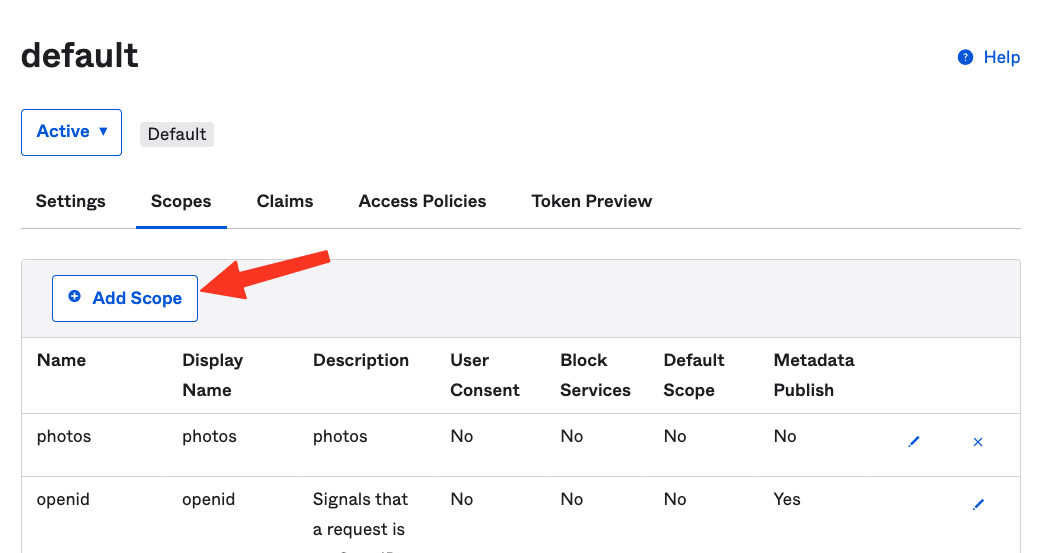This screenshot has width=1045, height=553.
Task: Select the openid name cell in second row
Action: (63, 499)
